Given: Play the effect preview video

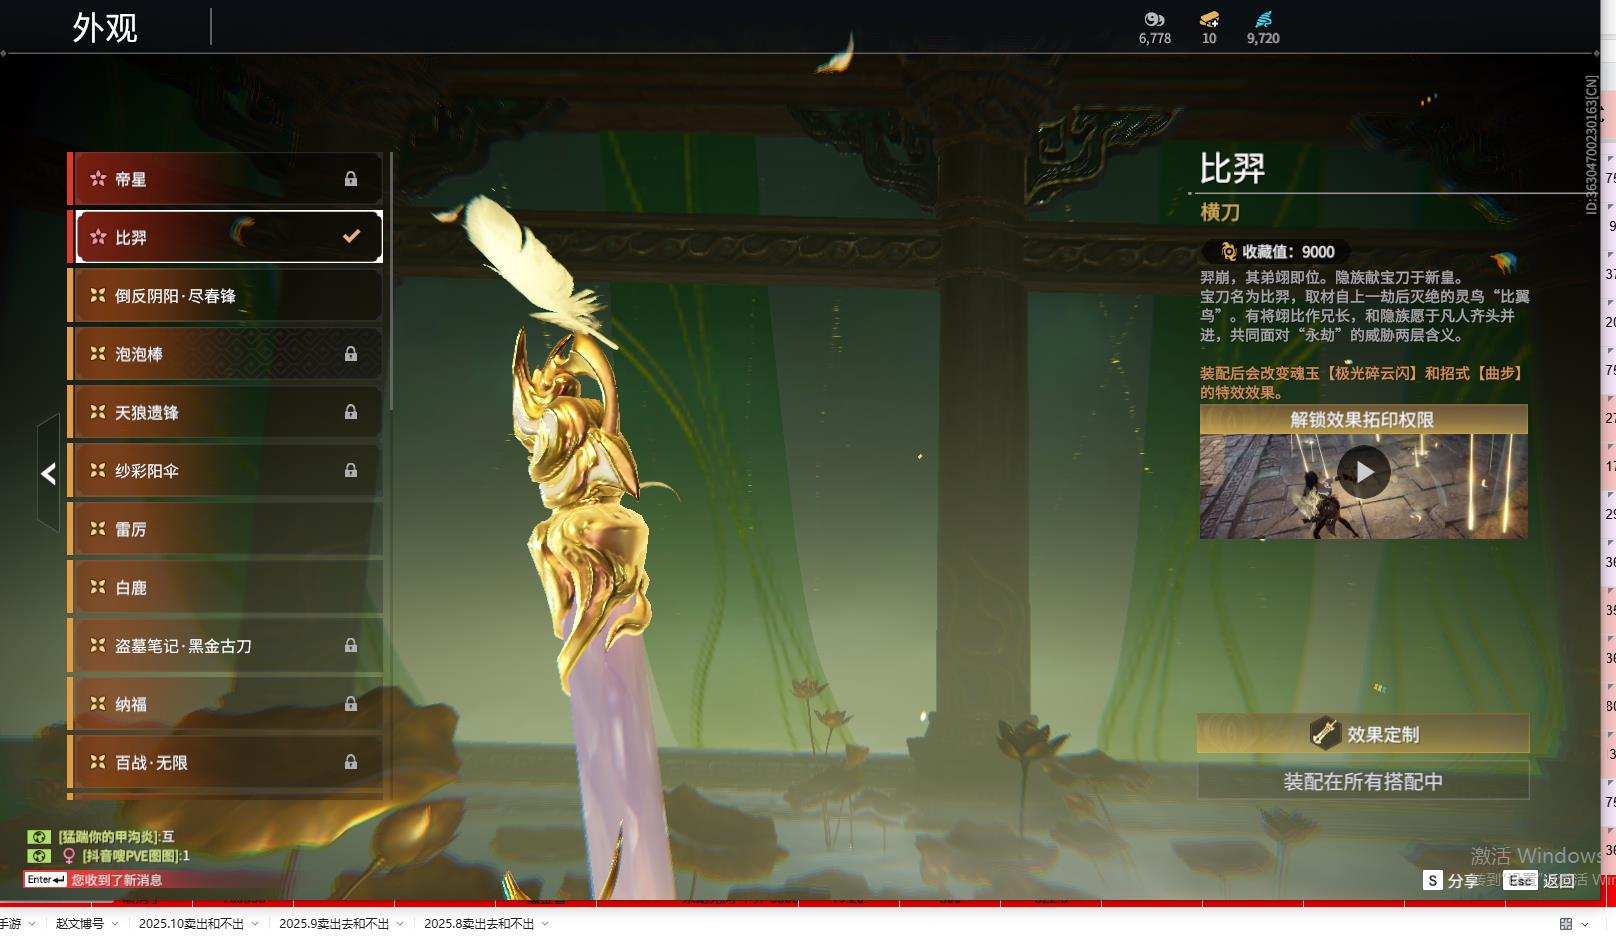Looking at the screenshot, I should pos(1364,472).
